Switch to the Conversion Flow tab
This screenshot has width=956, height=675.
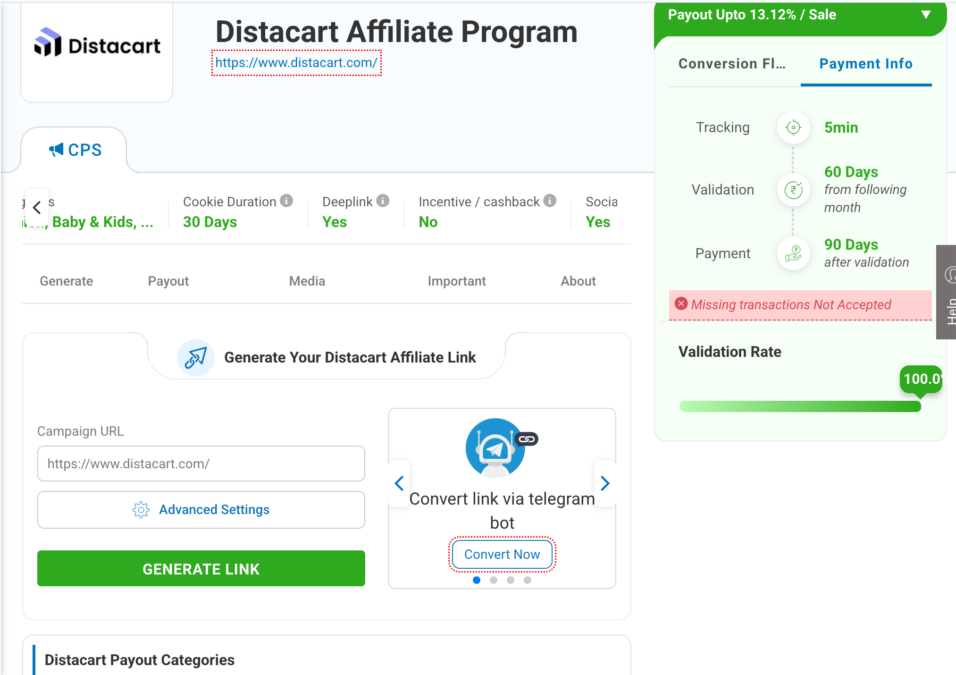pyautogui.click(x=732, y=63)
